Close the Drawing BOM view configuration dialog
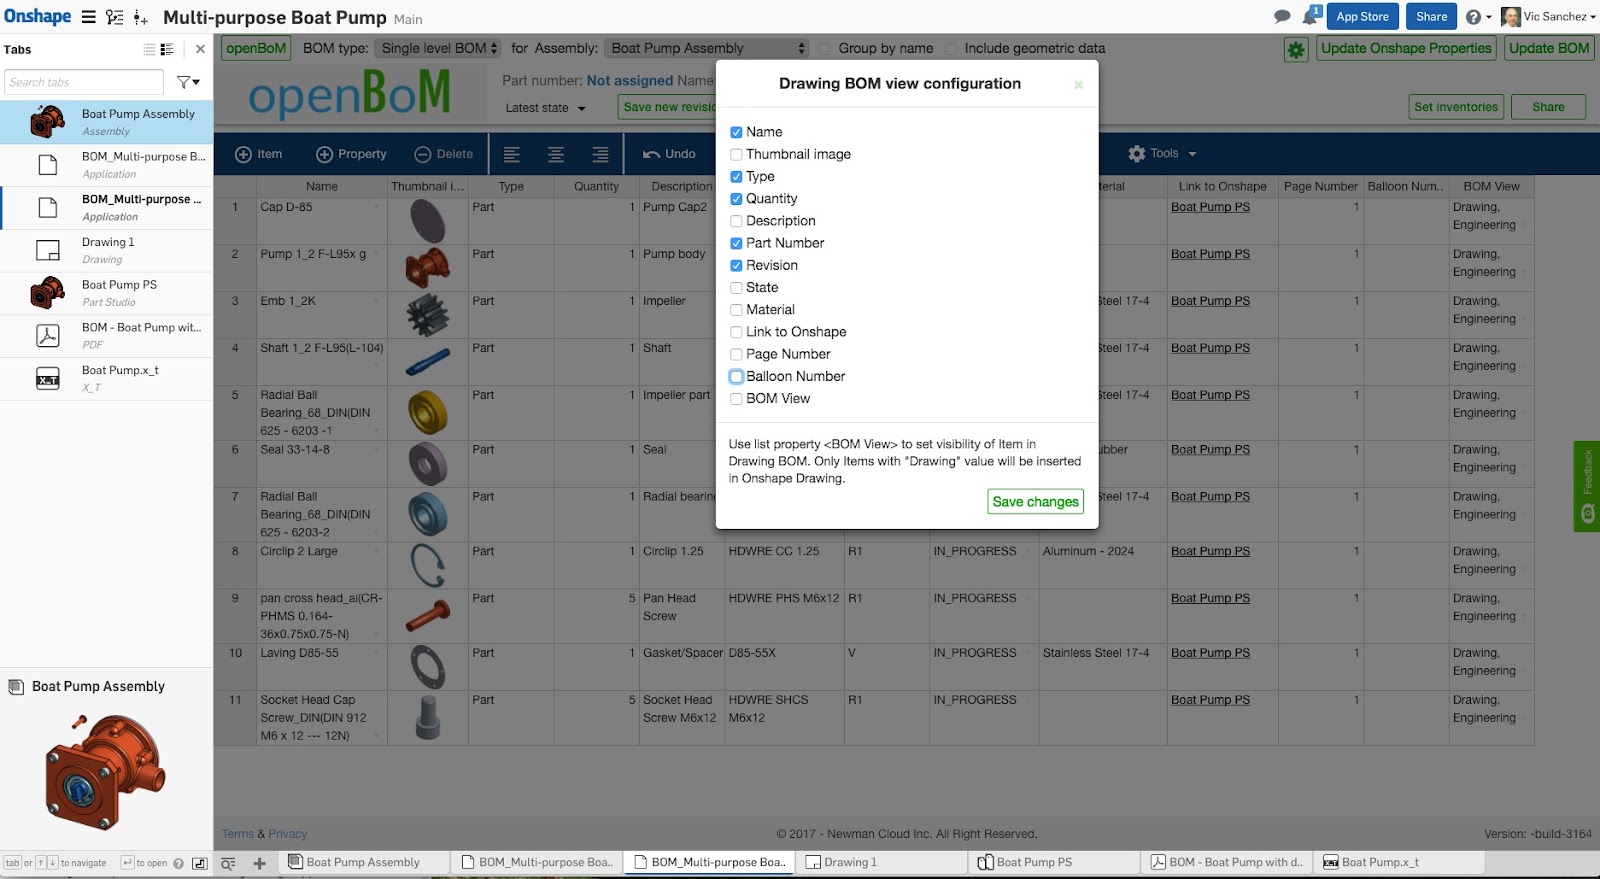 click(1078, 85)
